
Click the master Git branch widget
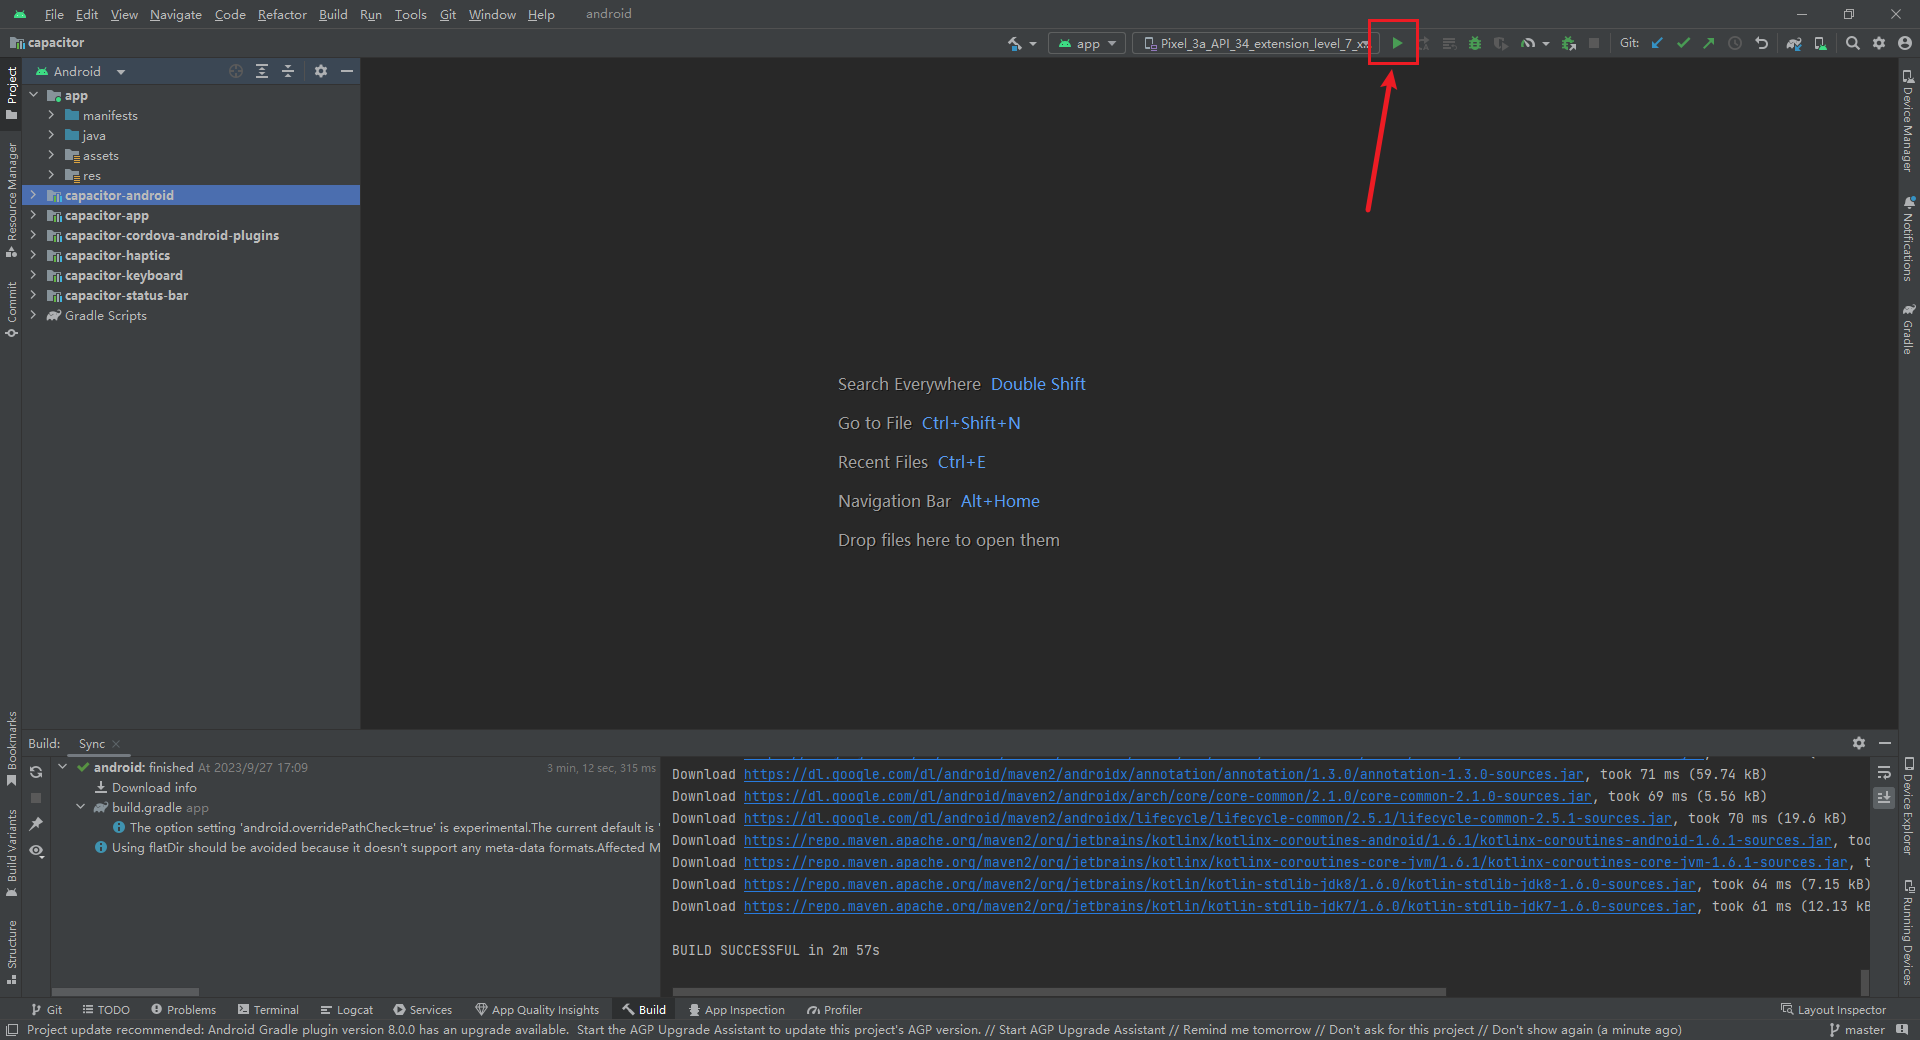[1857, 1030]
